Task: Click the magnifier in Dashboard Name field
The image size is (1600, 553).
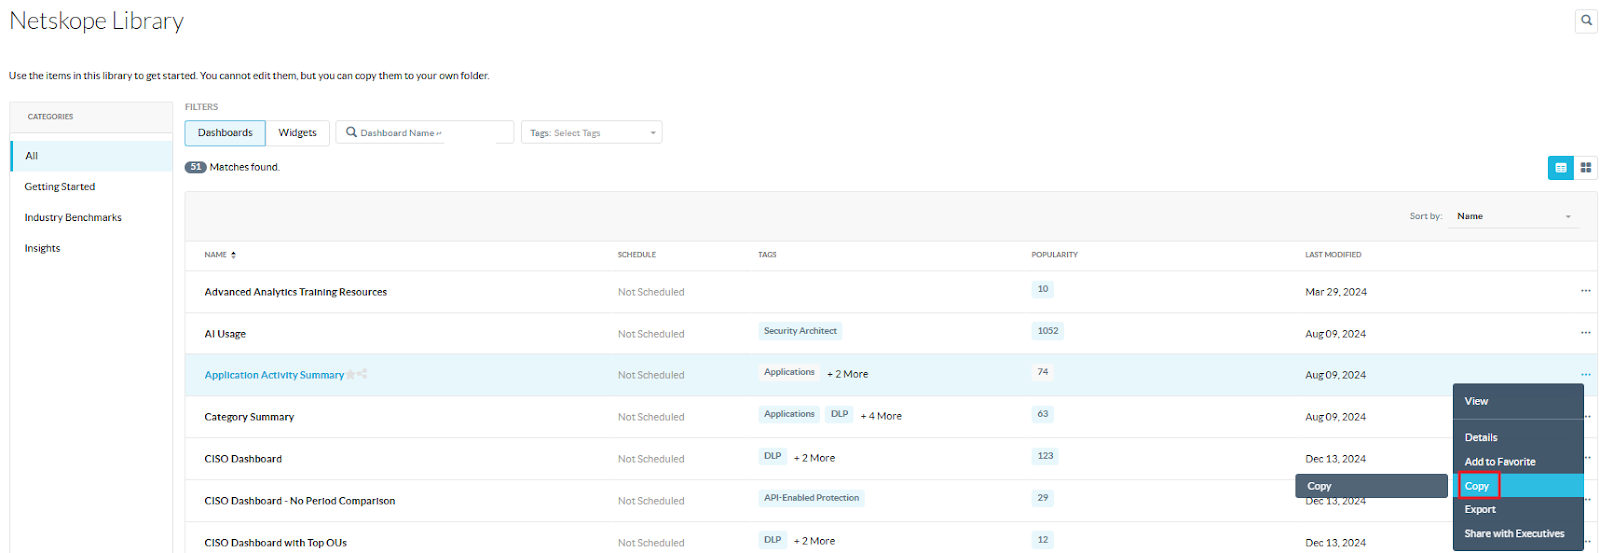Action: (351, 132)
